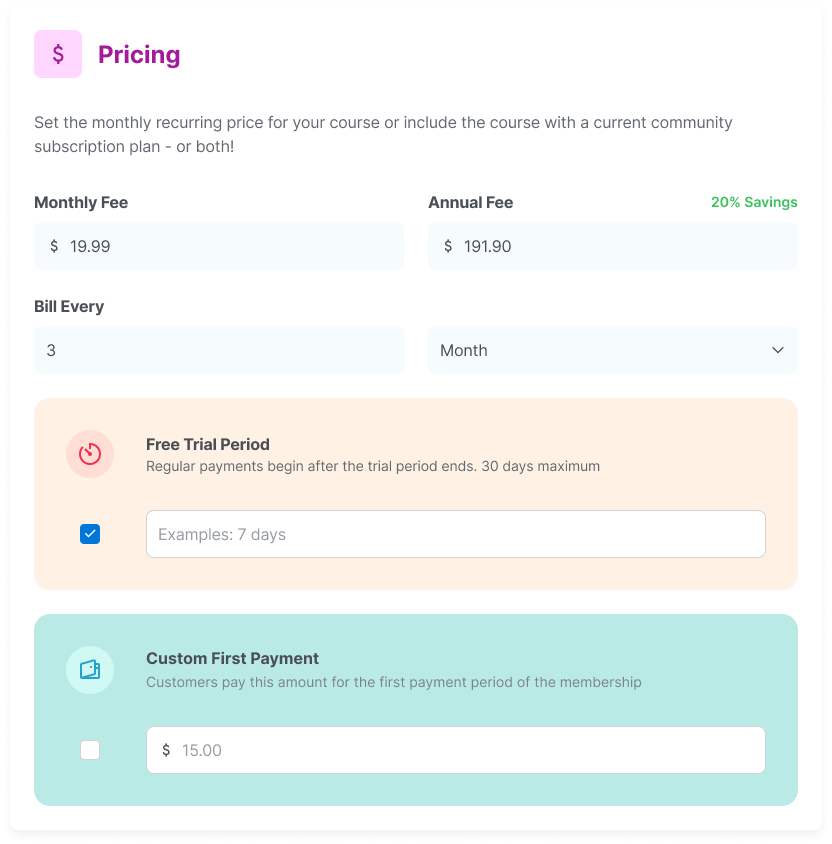The image size is (832, 844).
Task: Click the 15.00 custom first payment field
Action: click(x=456, y=750)
